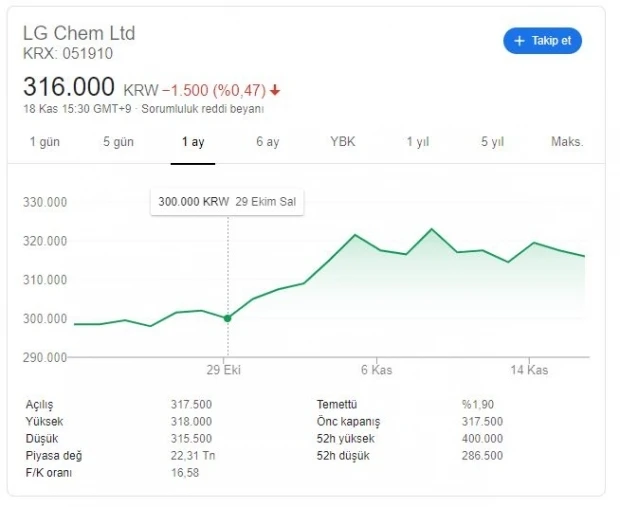Switch to the 6 ay range
Image resolution: width=620 pixels, height=507 pixels.
(268, 142)
